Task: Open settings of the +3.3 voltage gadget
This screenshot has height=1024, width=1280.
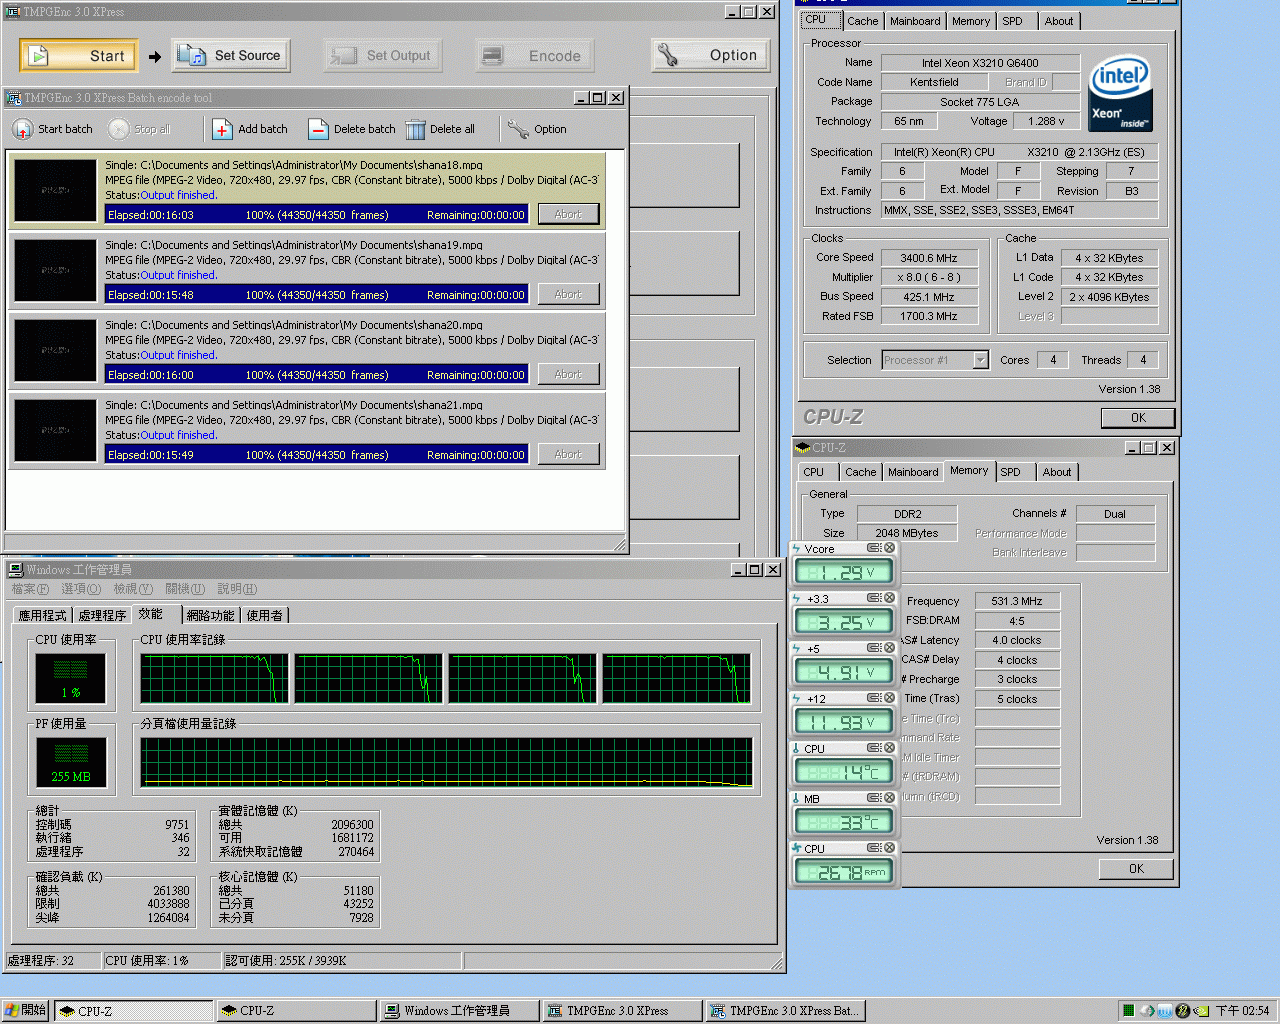Action: (874, 598)
